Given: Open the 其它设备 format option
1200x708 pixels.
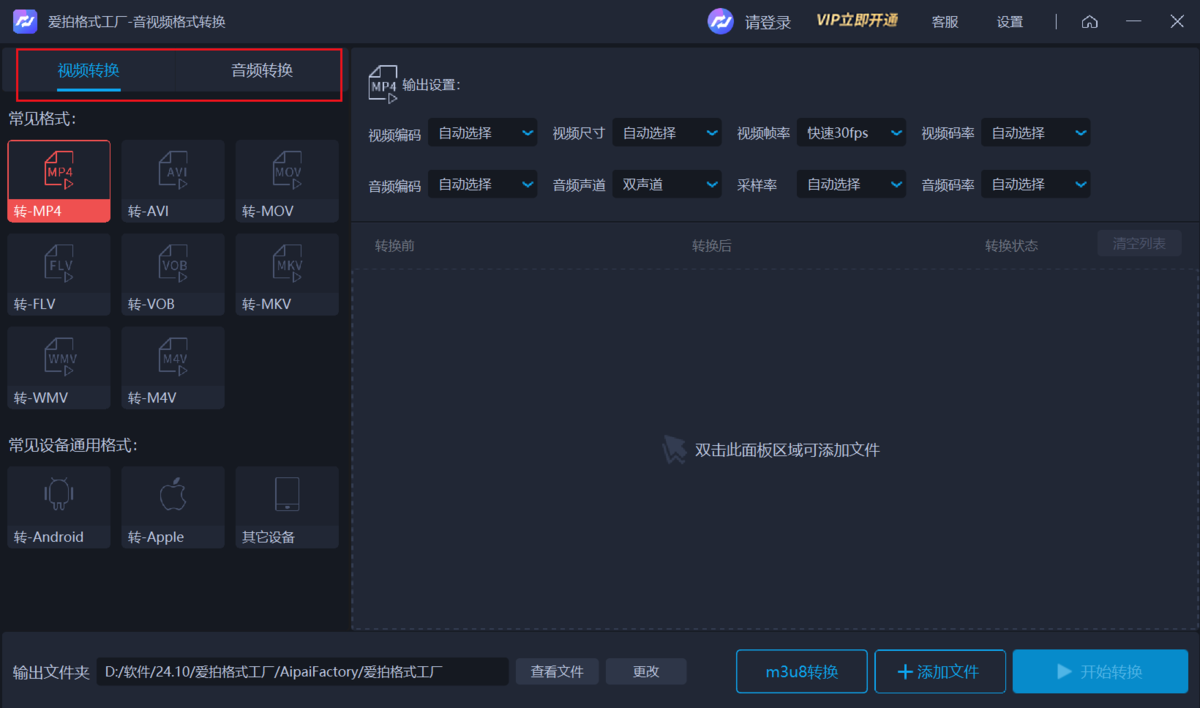Looking at the screenshot, I should [x=286, y=506].
